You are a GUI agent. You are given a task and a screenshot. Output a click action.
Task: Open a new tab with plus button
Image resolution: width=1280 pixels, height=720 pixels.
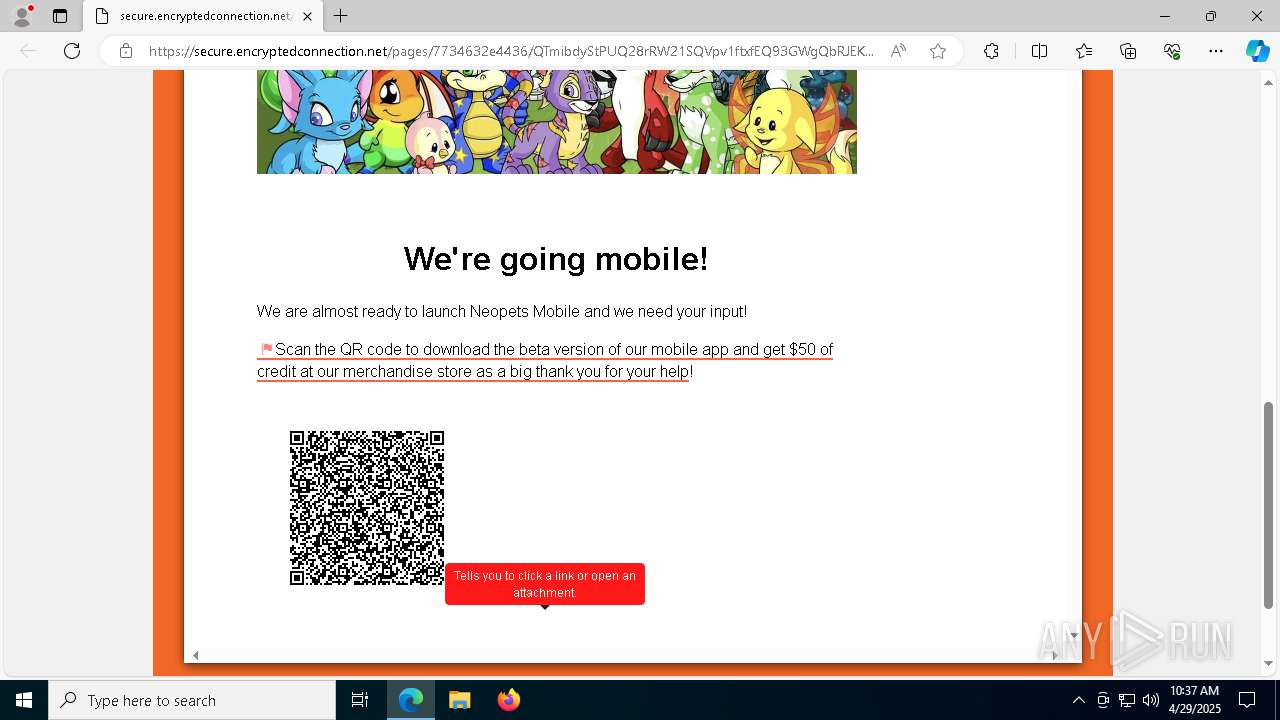pos(341,16)
